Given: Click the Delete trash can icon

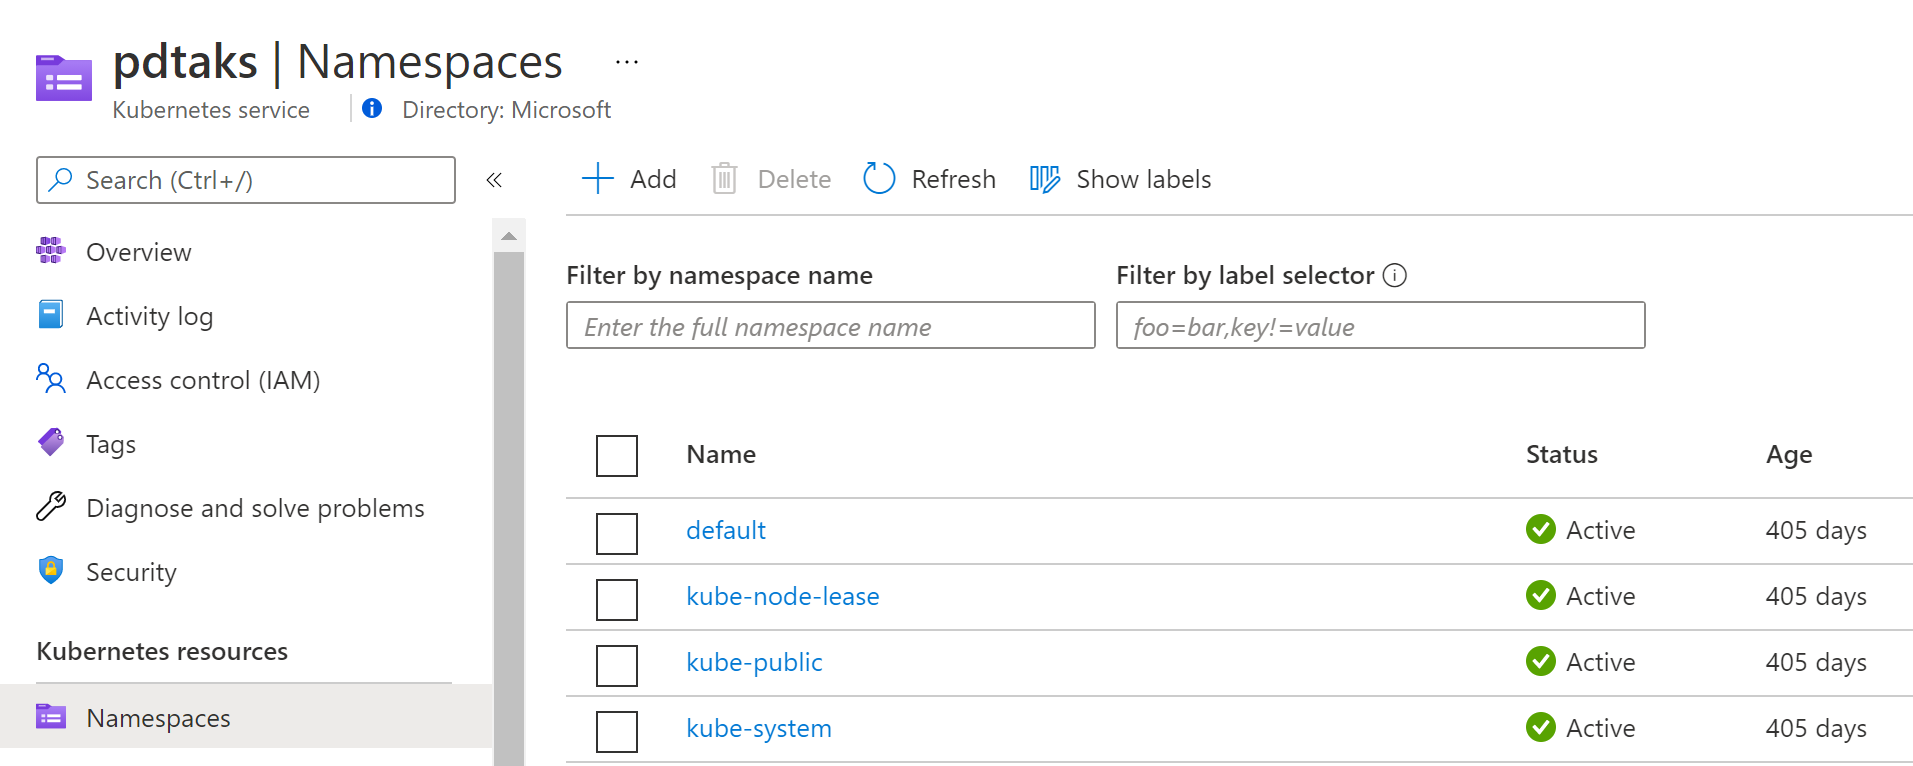Looking at the screenshot, I should (x=724, y=179).
